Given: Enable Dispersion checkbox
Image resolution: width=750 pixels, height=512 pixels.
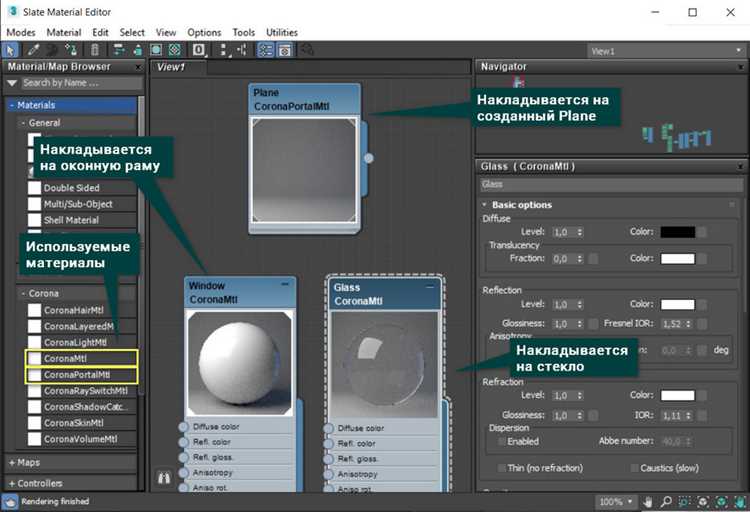Looking at the screenshot, I should tap(501, 441).
